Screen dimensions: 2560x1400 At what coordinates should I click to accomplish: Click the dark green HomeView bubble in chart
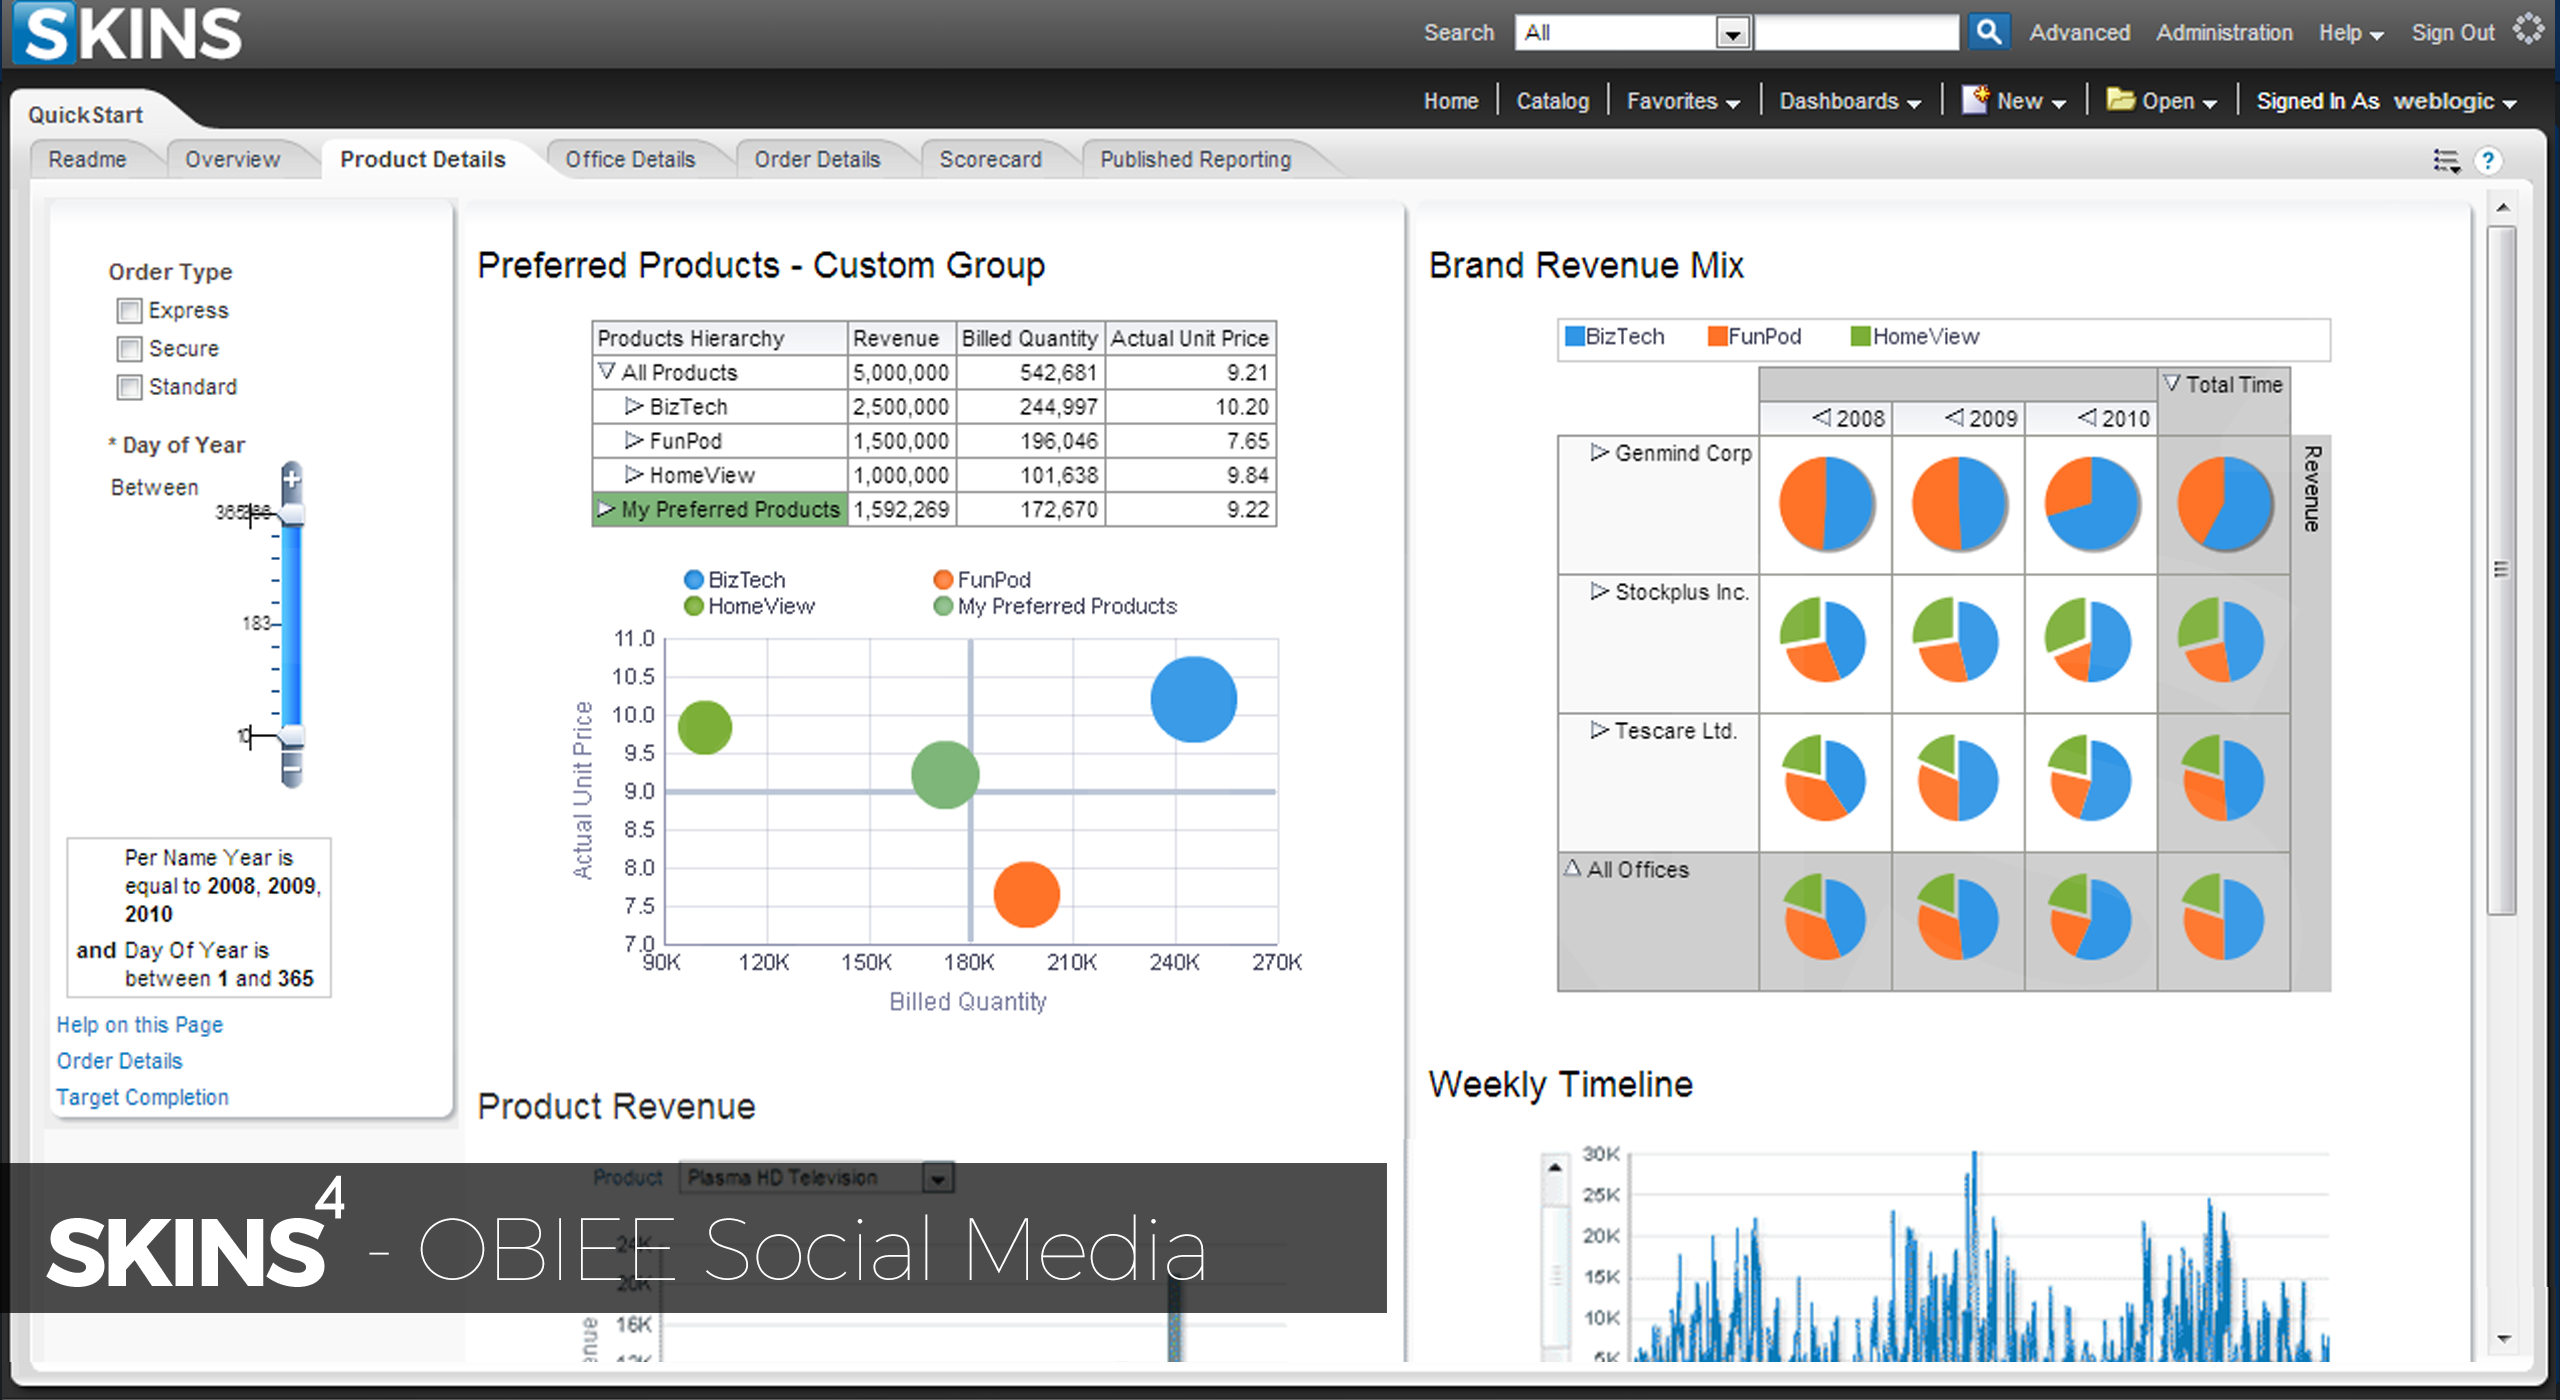705,727
